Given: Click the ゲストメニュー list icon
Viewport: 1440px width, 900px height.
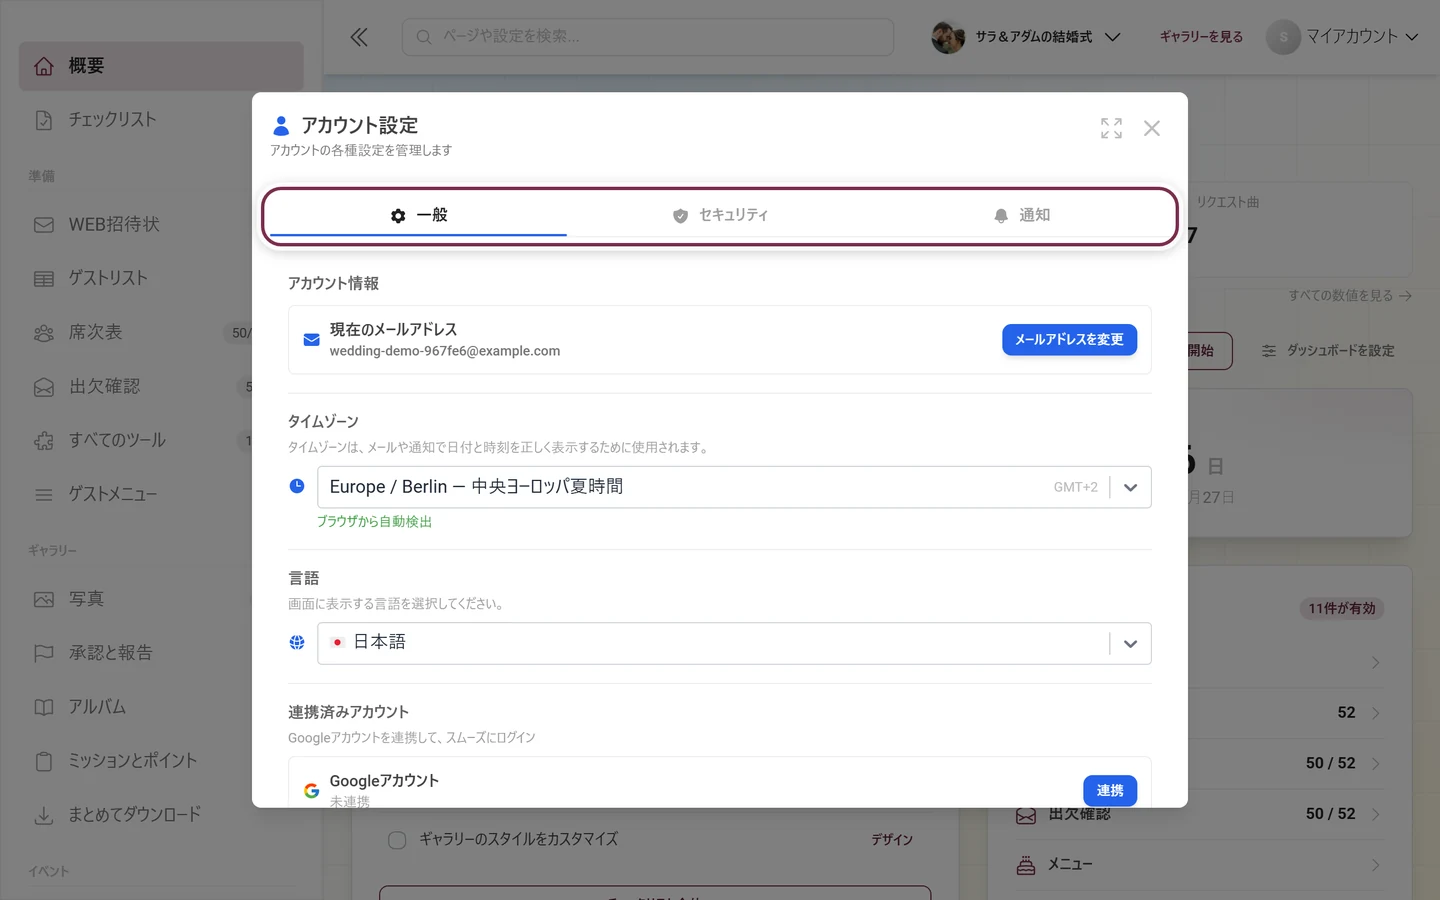Looking at the screenshot, I should pyautogui.click(x=44, y=495).
